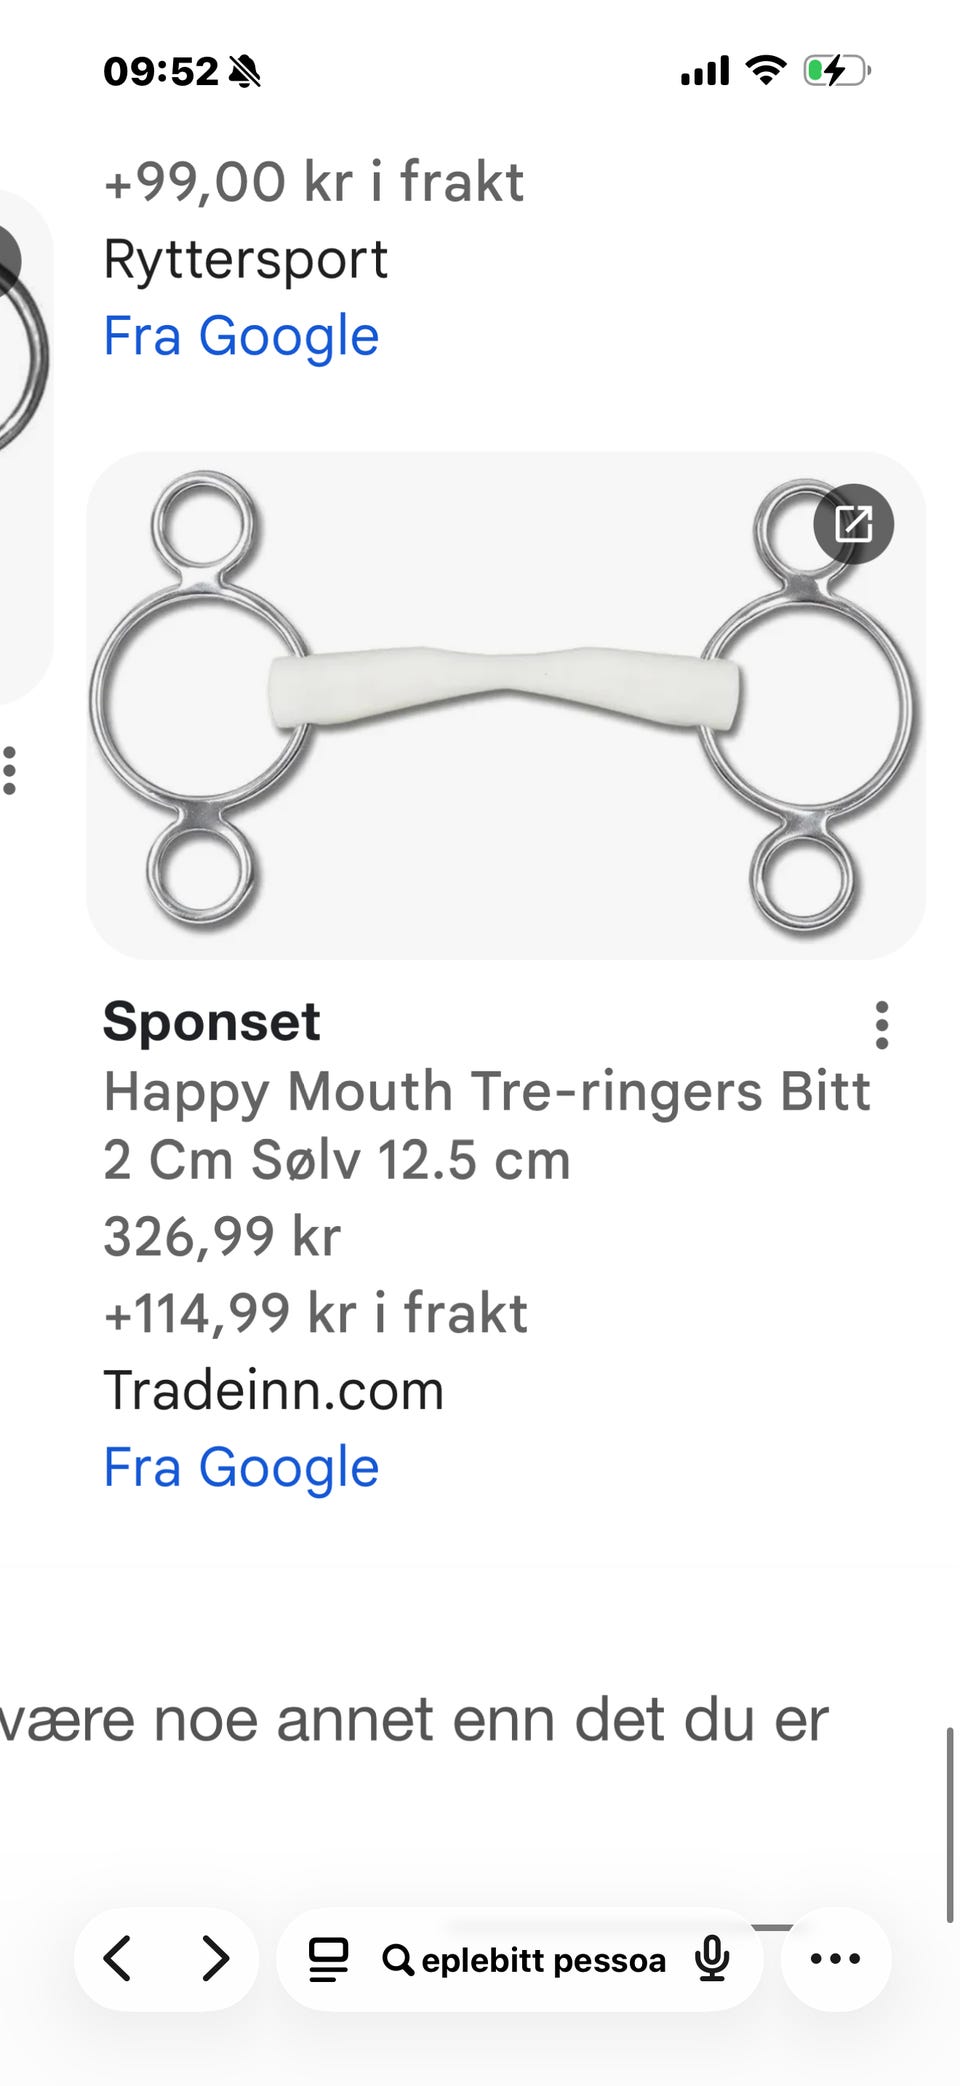Screen dimensions: 960x2086
Task: Open upper Fra Google link under Ryttersport
Action: (241, 335)
